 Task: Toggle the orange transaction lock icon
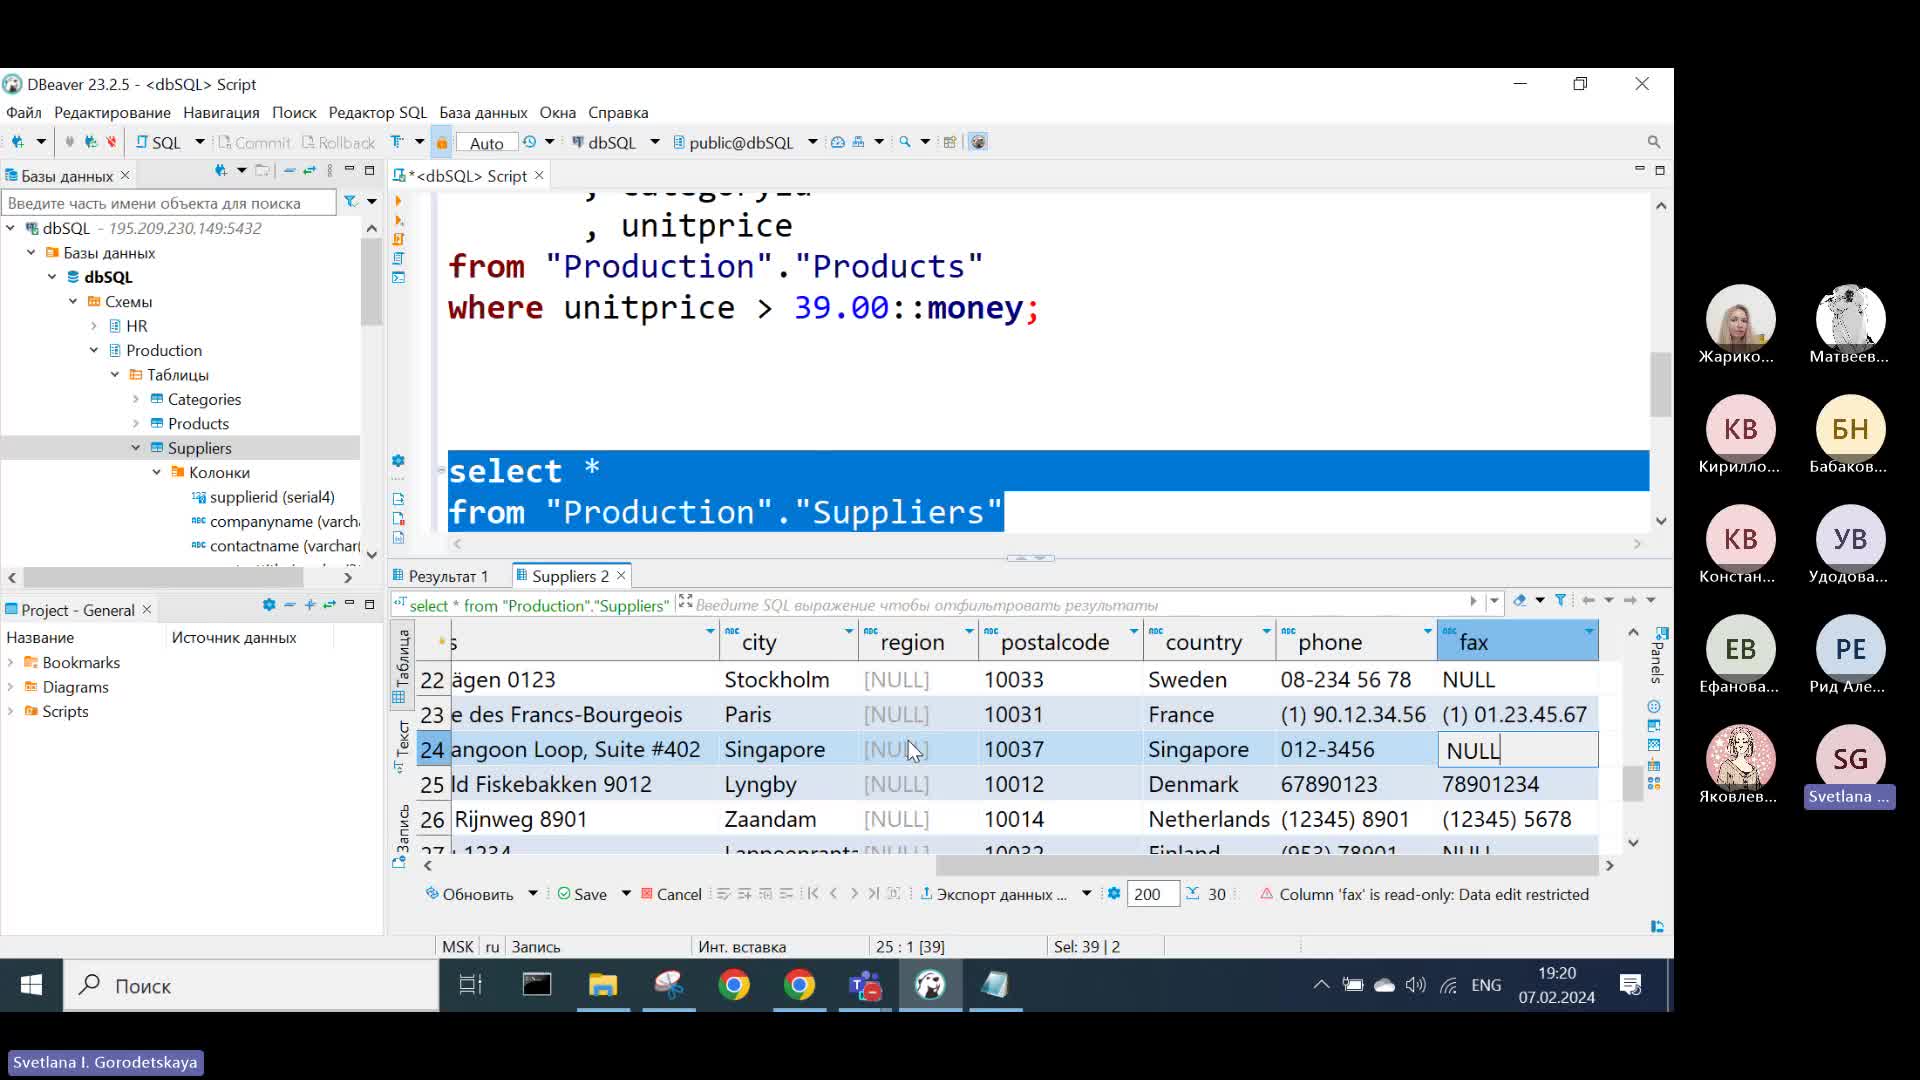click(x=442, y=142)
